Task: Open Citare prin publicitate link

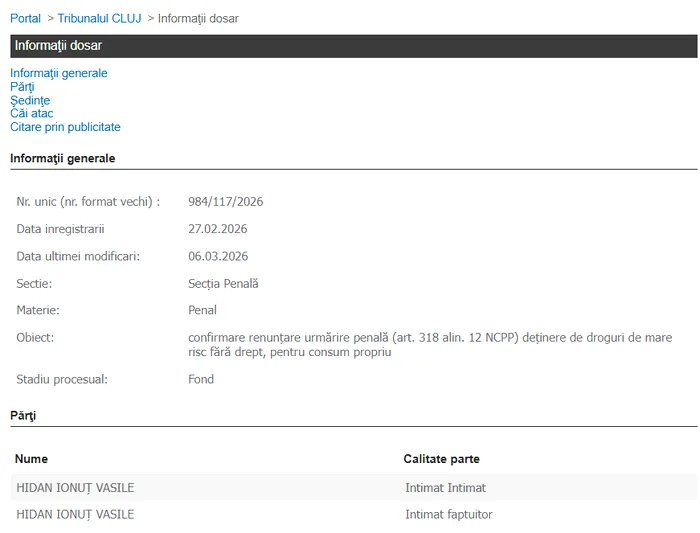Action: [65, 127]
